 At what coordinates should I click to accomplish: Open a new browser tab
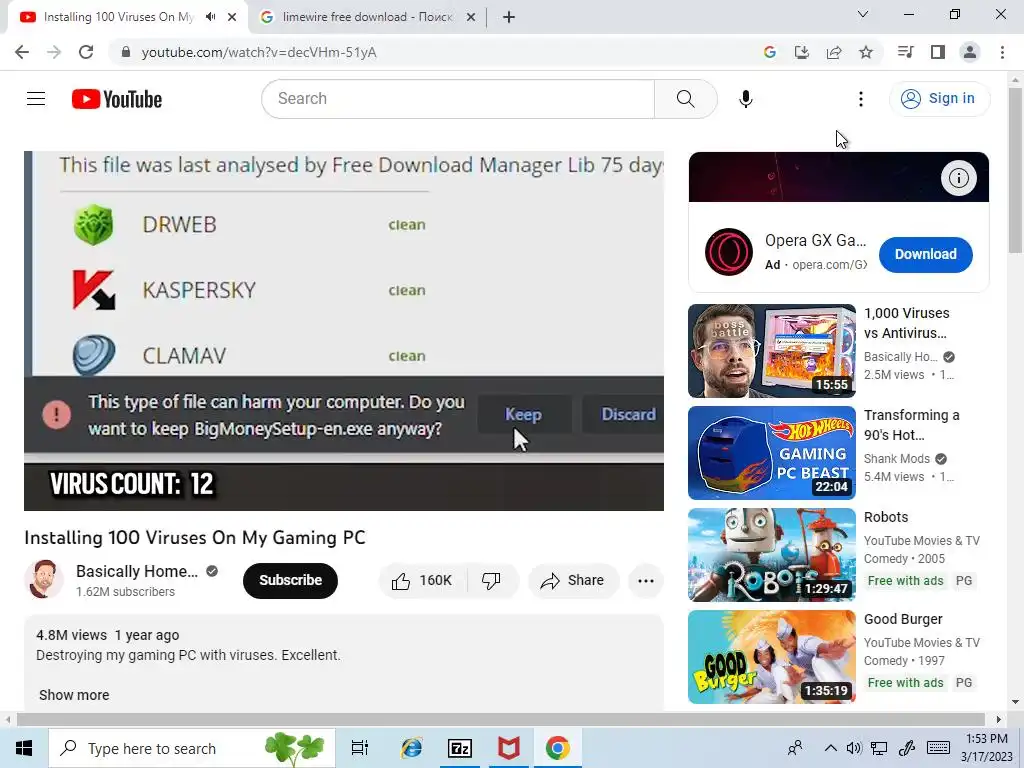point(509,18)
